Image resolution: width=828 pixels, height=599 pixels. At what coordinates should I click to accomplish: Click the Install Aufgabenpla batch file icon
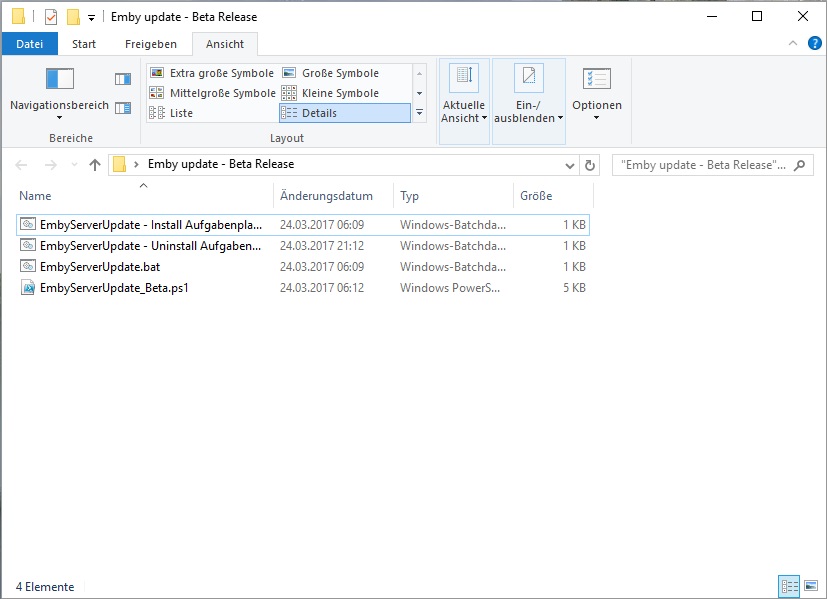pos(28,224)
